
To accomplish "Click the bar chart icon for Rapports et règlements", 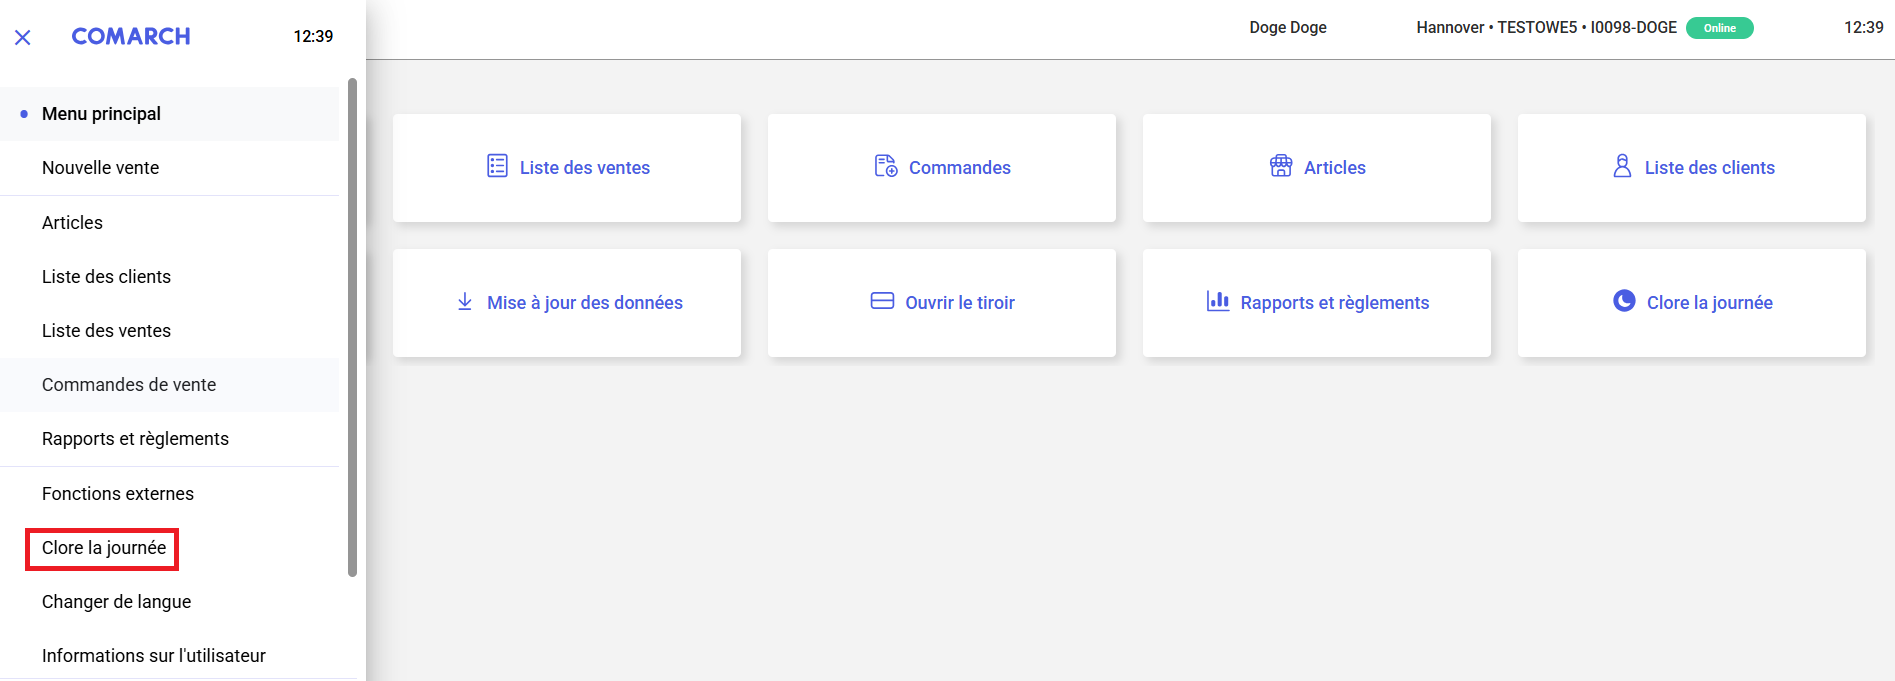I will click(1217, 301).
